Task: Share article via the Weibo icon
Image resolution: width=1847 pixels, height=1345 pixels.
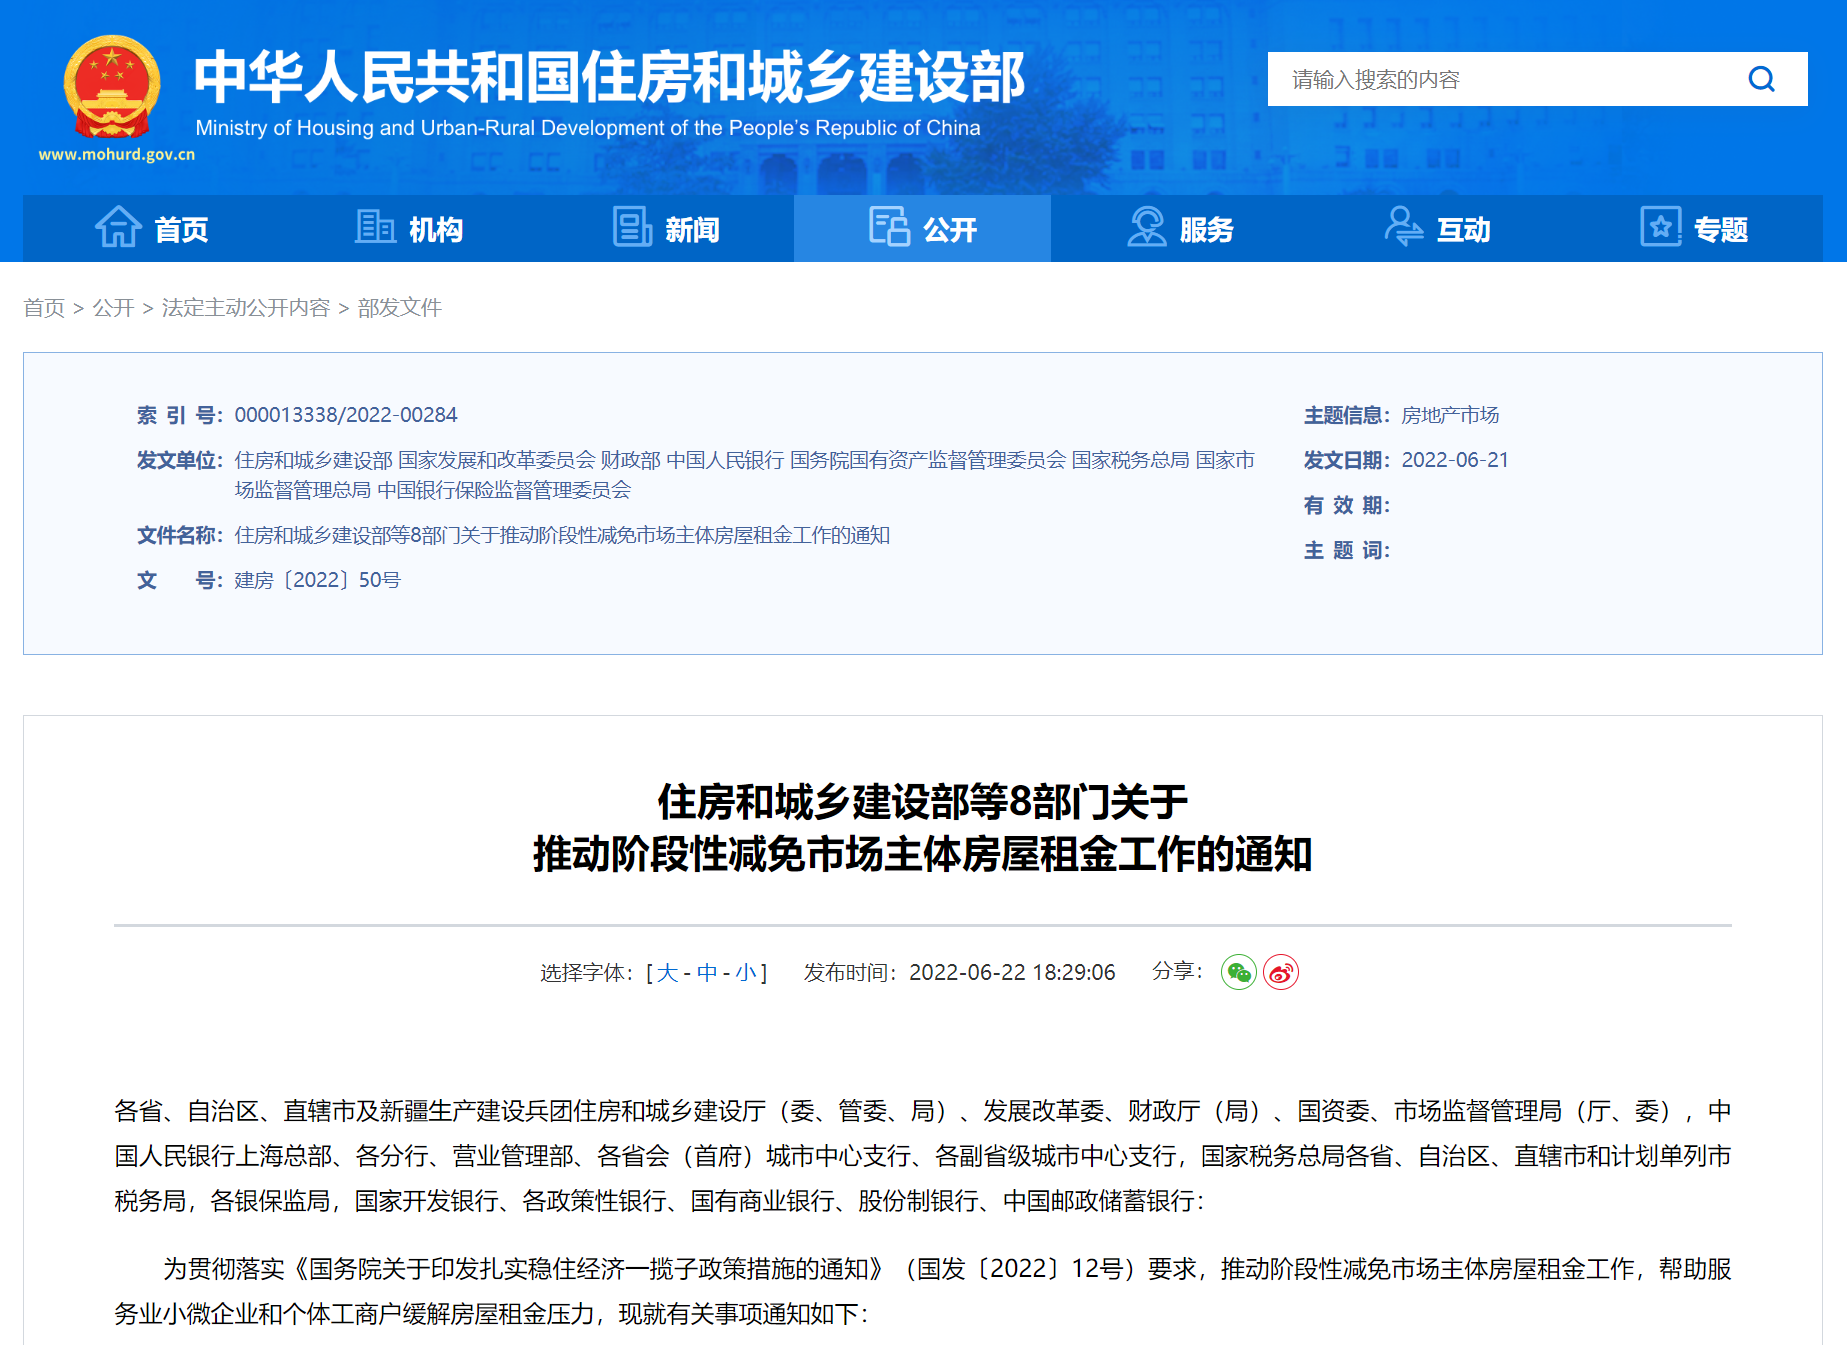Action: (x=1281, y=972)
